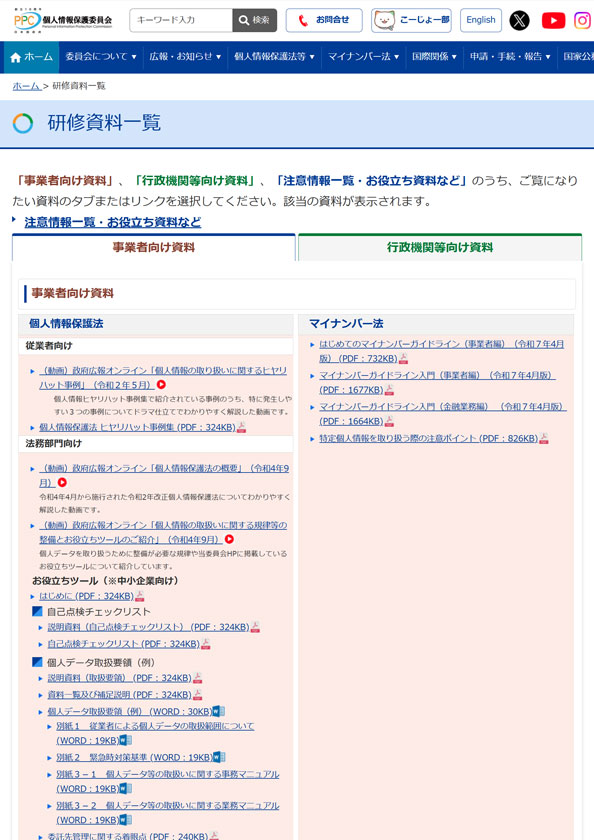The height and width of the screenshot is (840, 594).
Task: Open 別紙2 緊急時対策基準 WORD link
Action: 134,758
